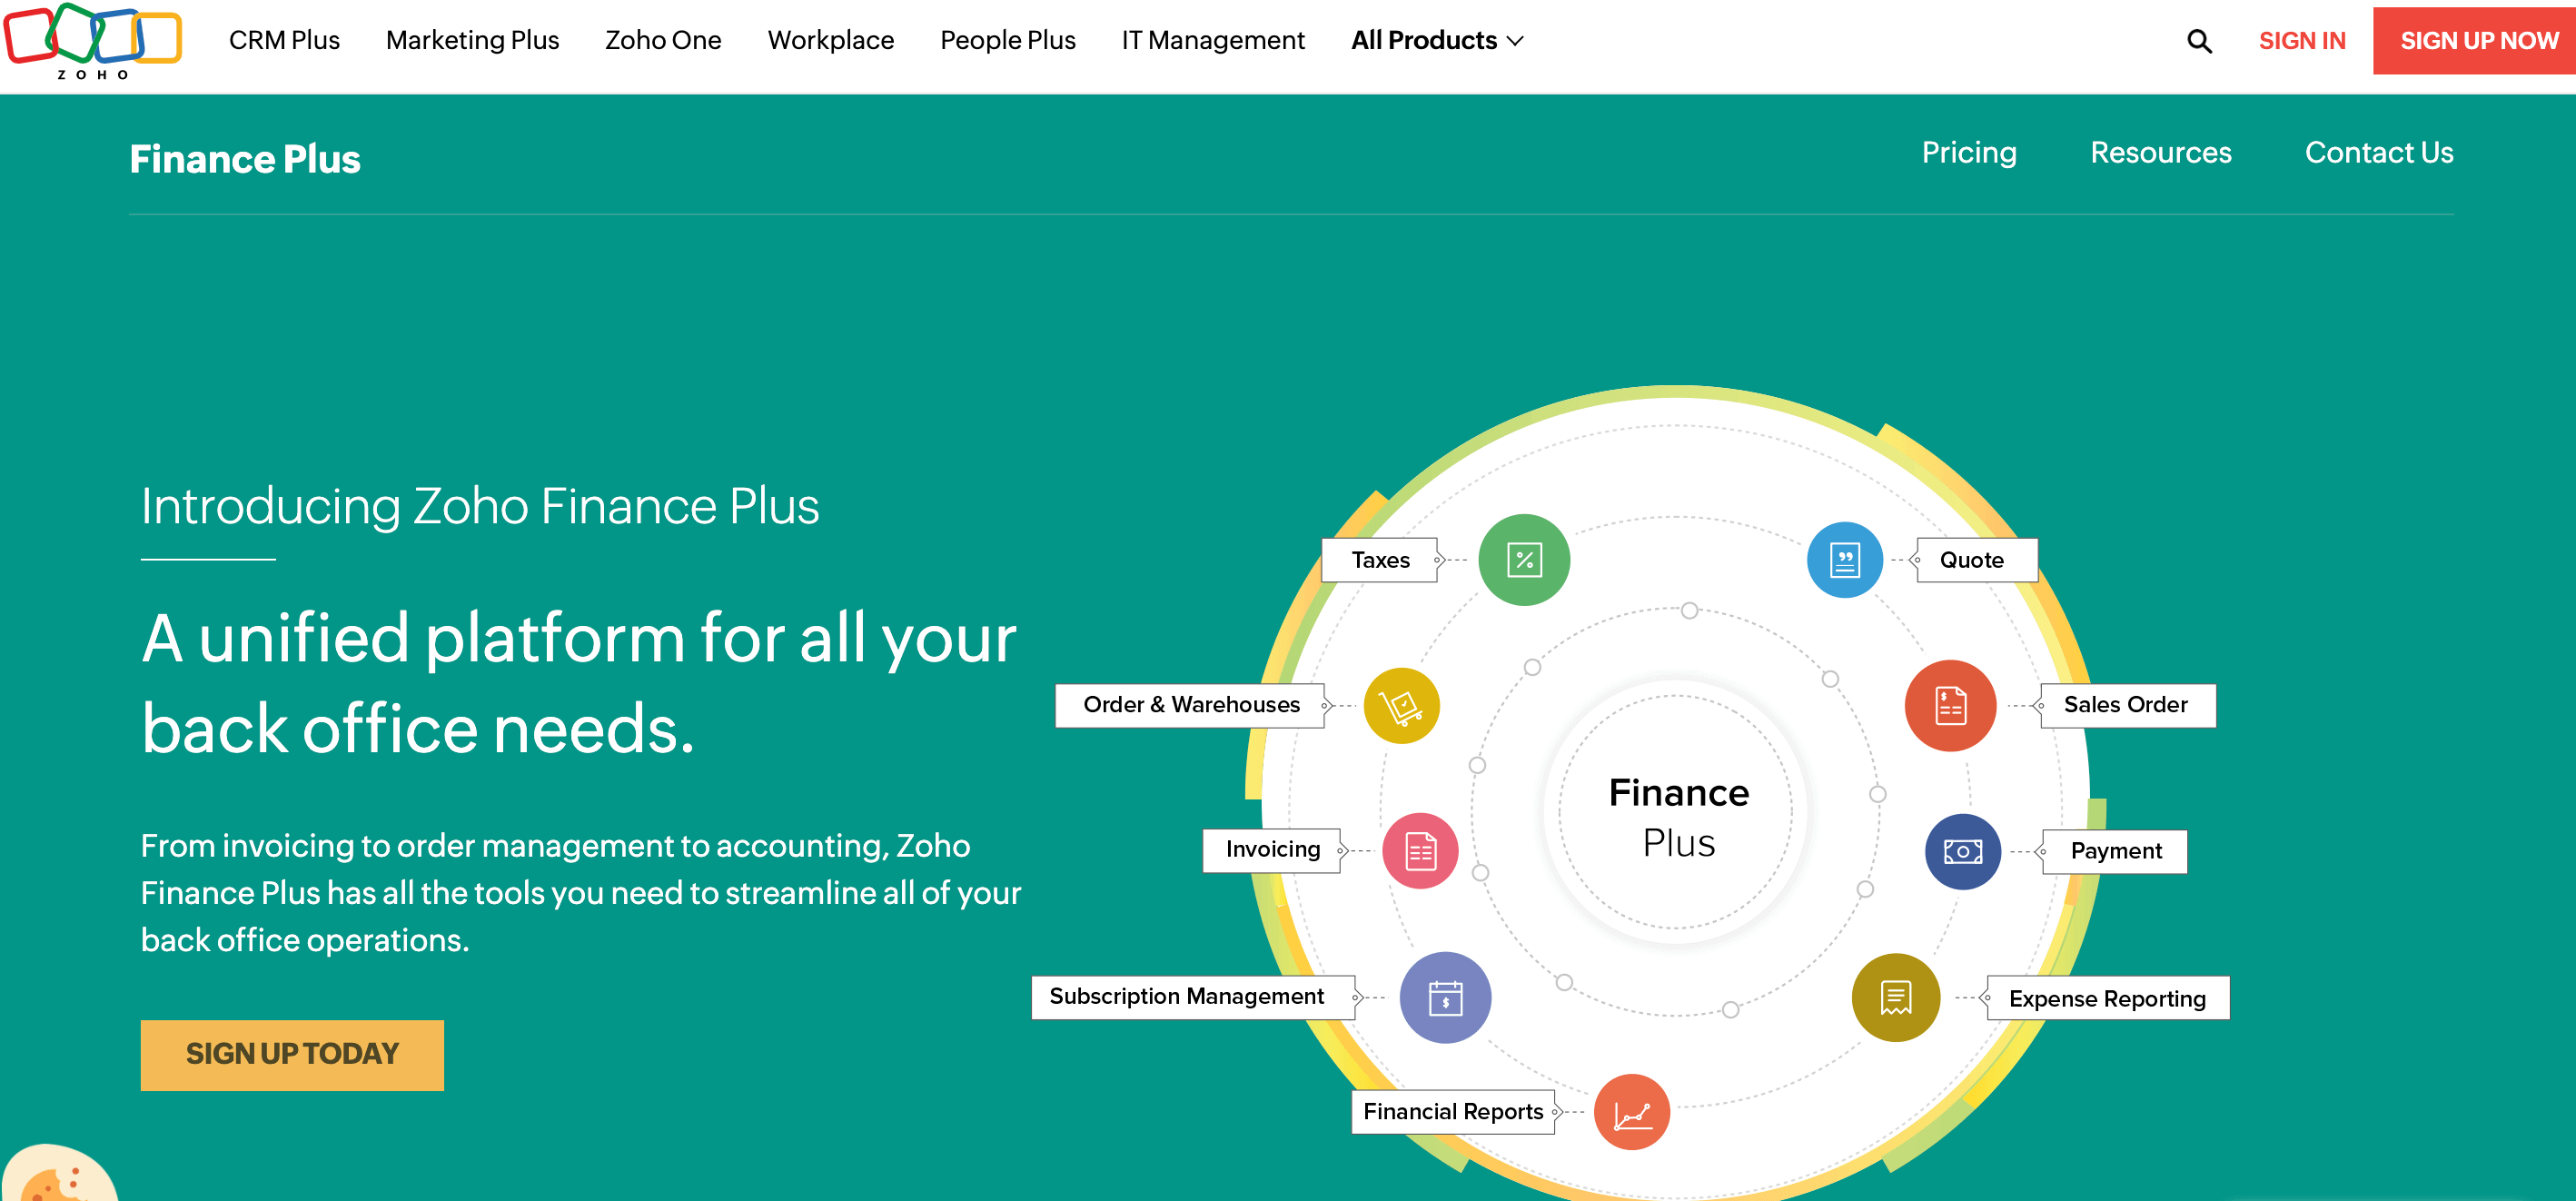Screen dimensions: 2576x1201
Task: Open Marketing Plus in the navigation
Action: [x=472, y=41]
